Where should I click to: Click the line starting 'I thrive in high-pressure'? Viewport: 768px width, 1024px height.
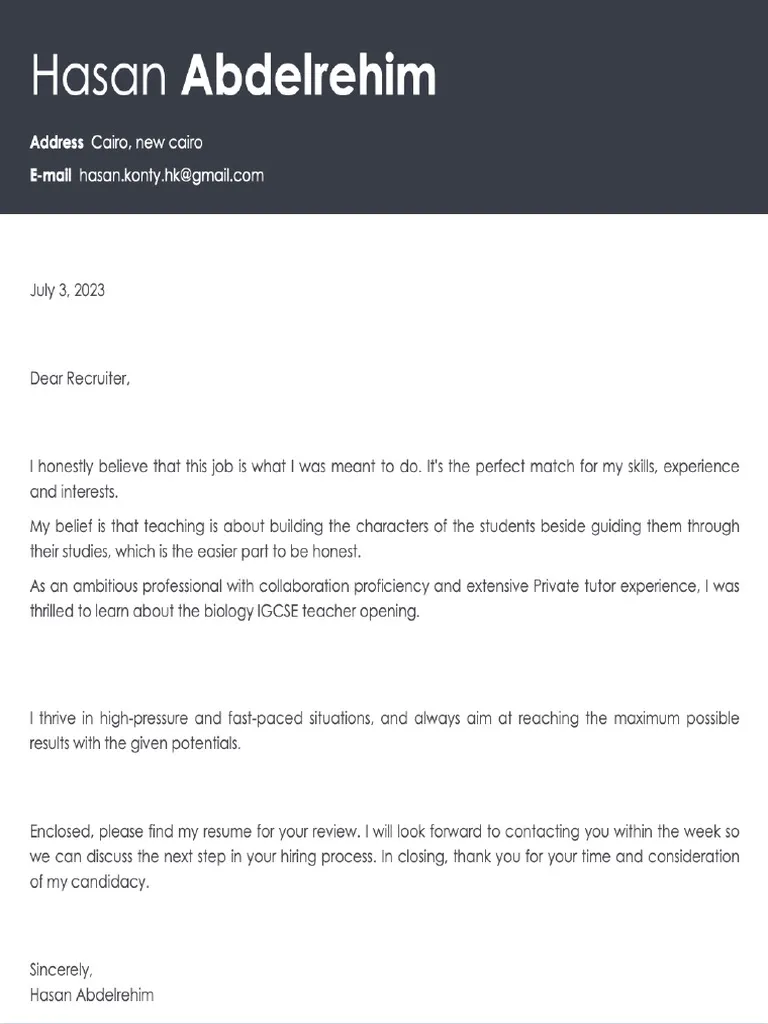[x=384, y=719]
